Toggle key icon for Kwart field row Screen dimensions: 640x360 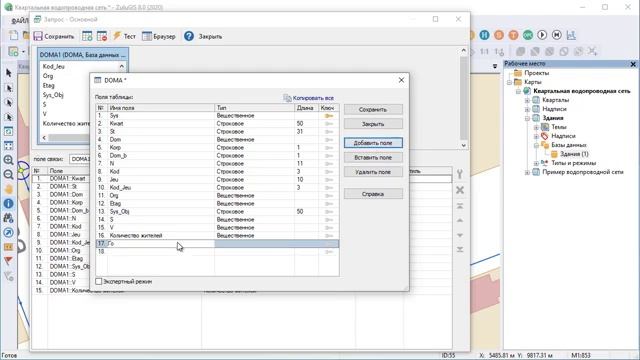(329, 124)
